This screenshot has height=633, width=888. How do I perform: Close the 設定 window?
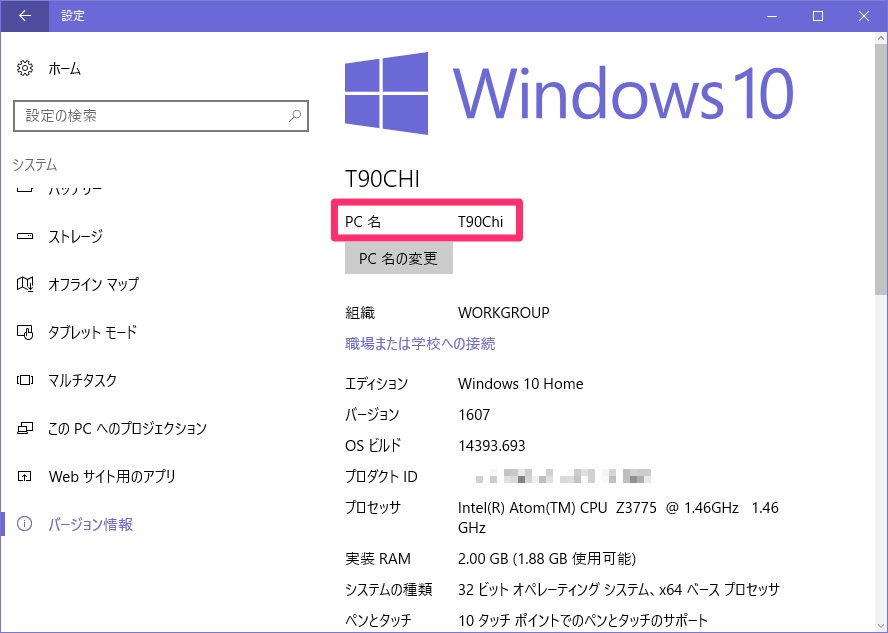pyautogui.click(x=864, y=16)
